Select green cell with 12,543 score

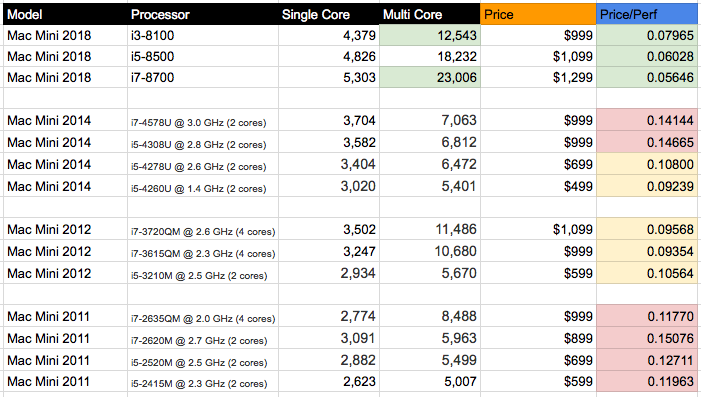(430, 35)
